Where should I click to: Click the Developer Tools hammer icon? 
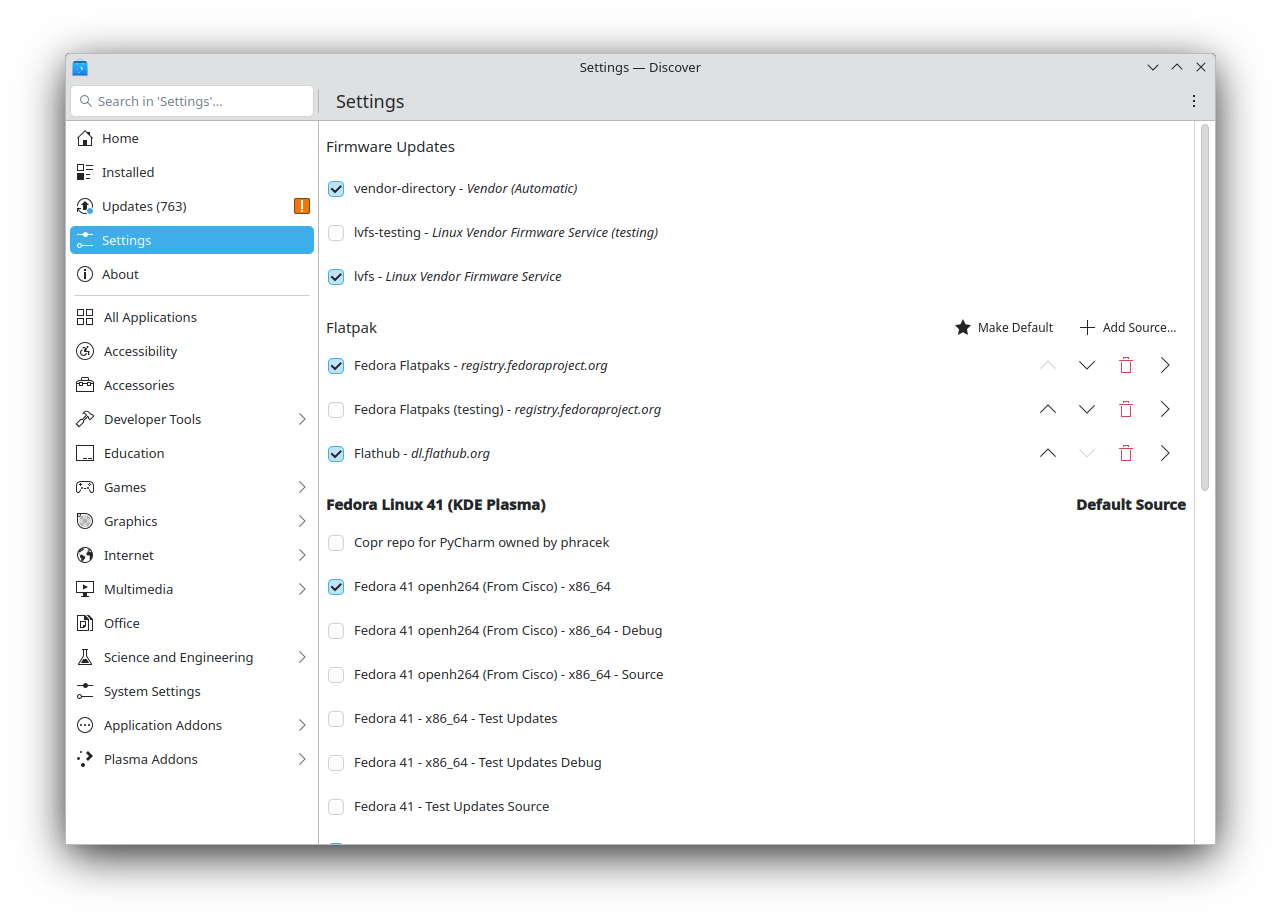[85, 419]
